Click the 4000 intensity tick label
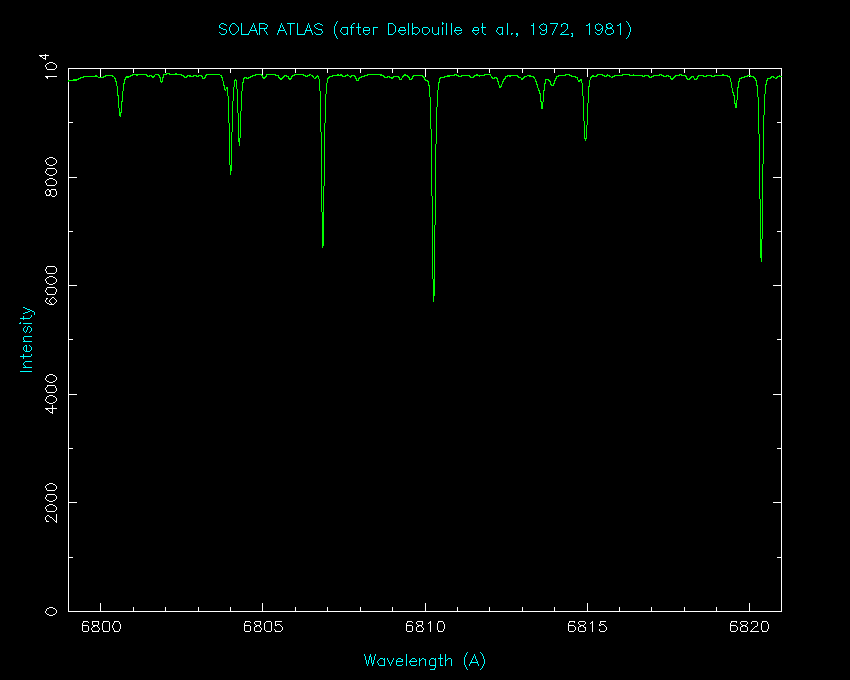Screen dimensions: 850x680 coord(51,394)
